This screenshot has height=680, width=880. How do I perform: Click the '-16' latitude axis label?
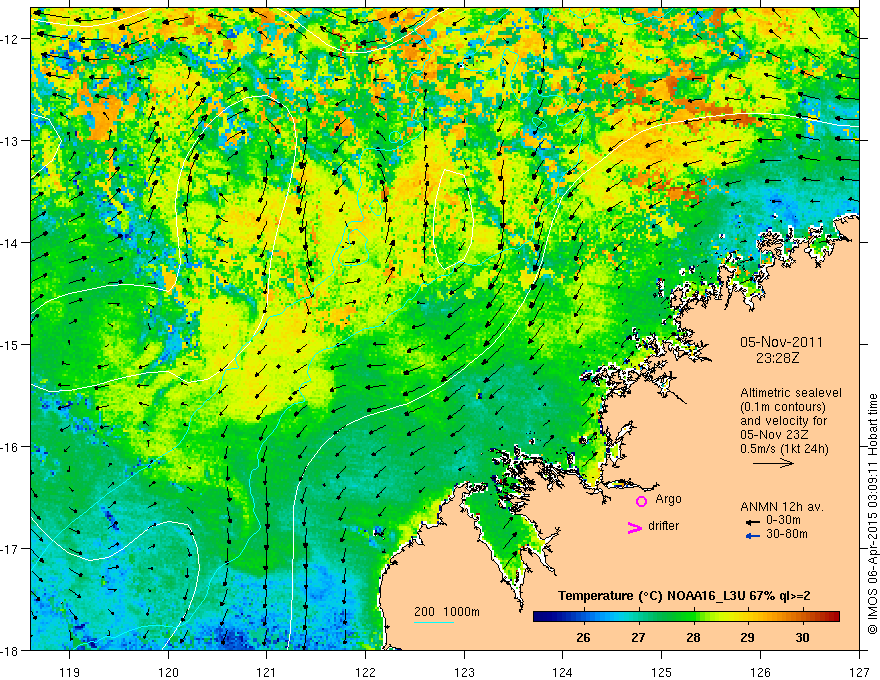click(11, 447)
